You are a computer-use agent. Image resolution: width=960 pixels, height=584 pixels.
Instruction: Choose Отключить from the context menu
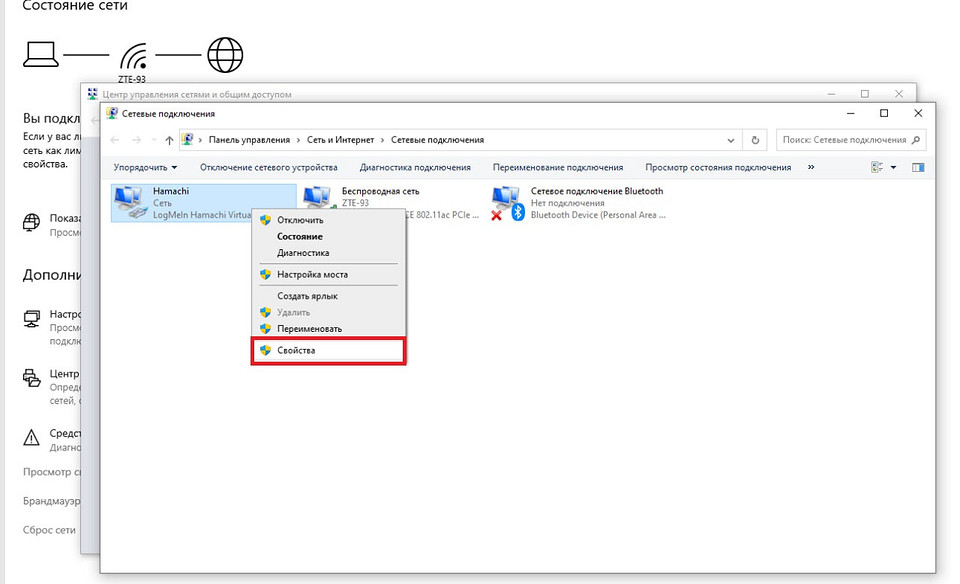(x=299, y=220)
